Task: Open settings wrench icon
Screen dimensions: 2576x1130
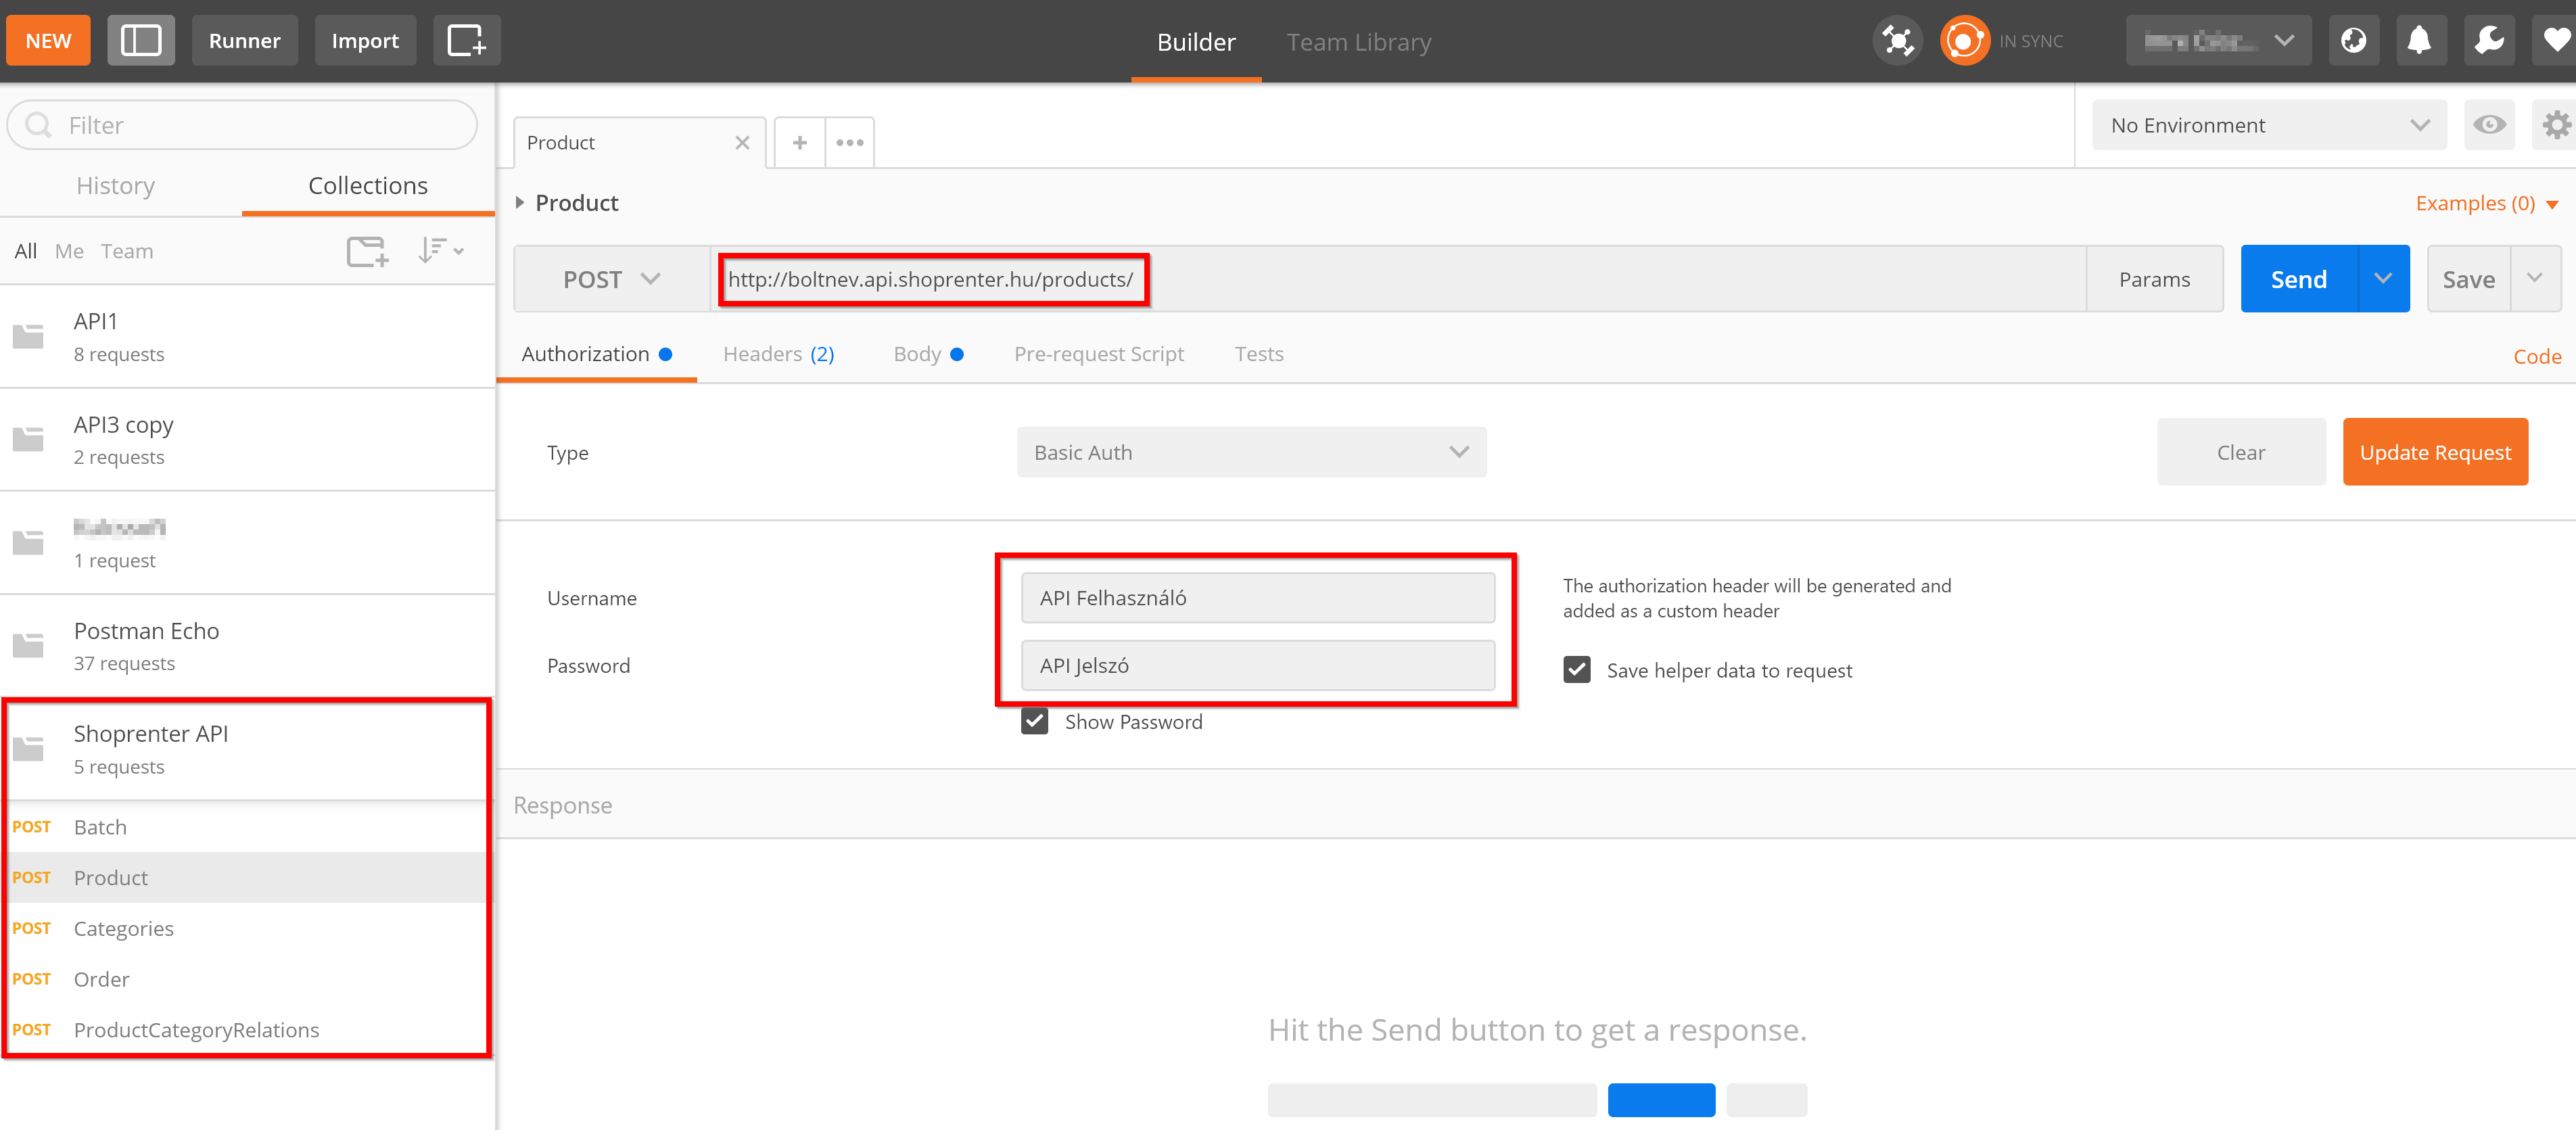Action: [x=2488, y=41]
